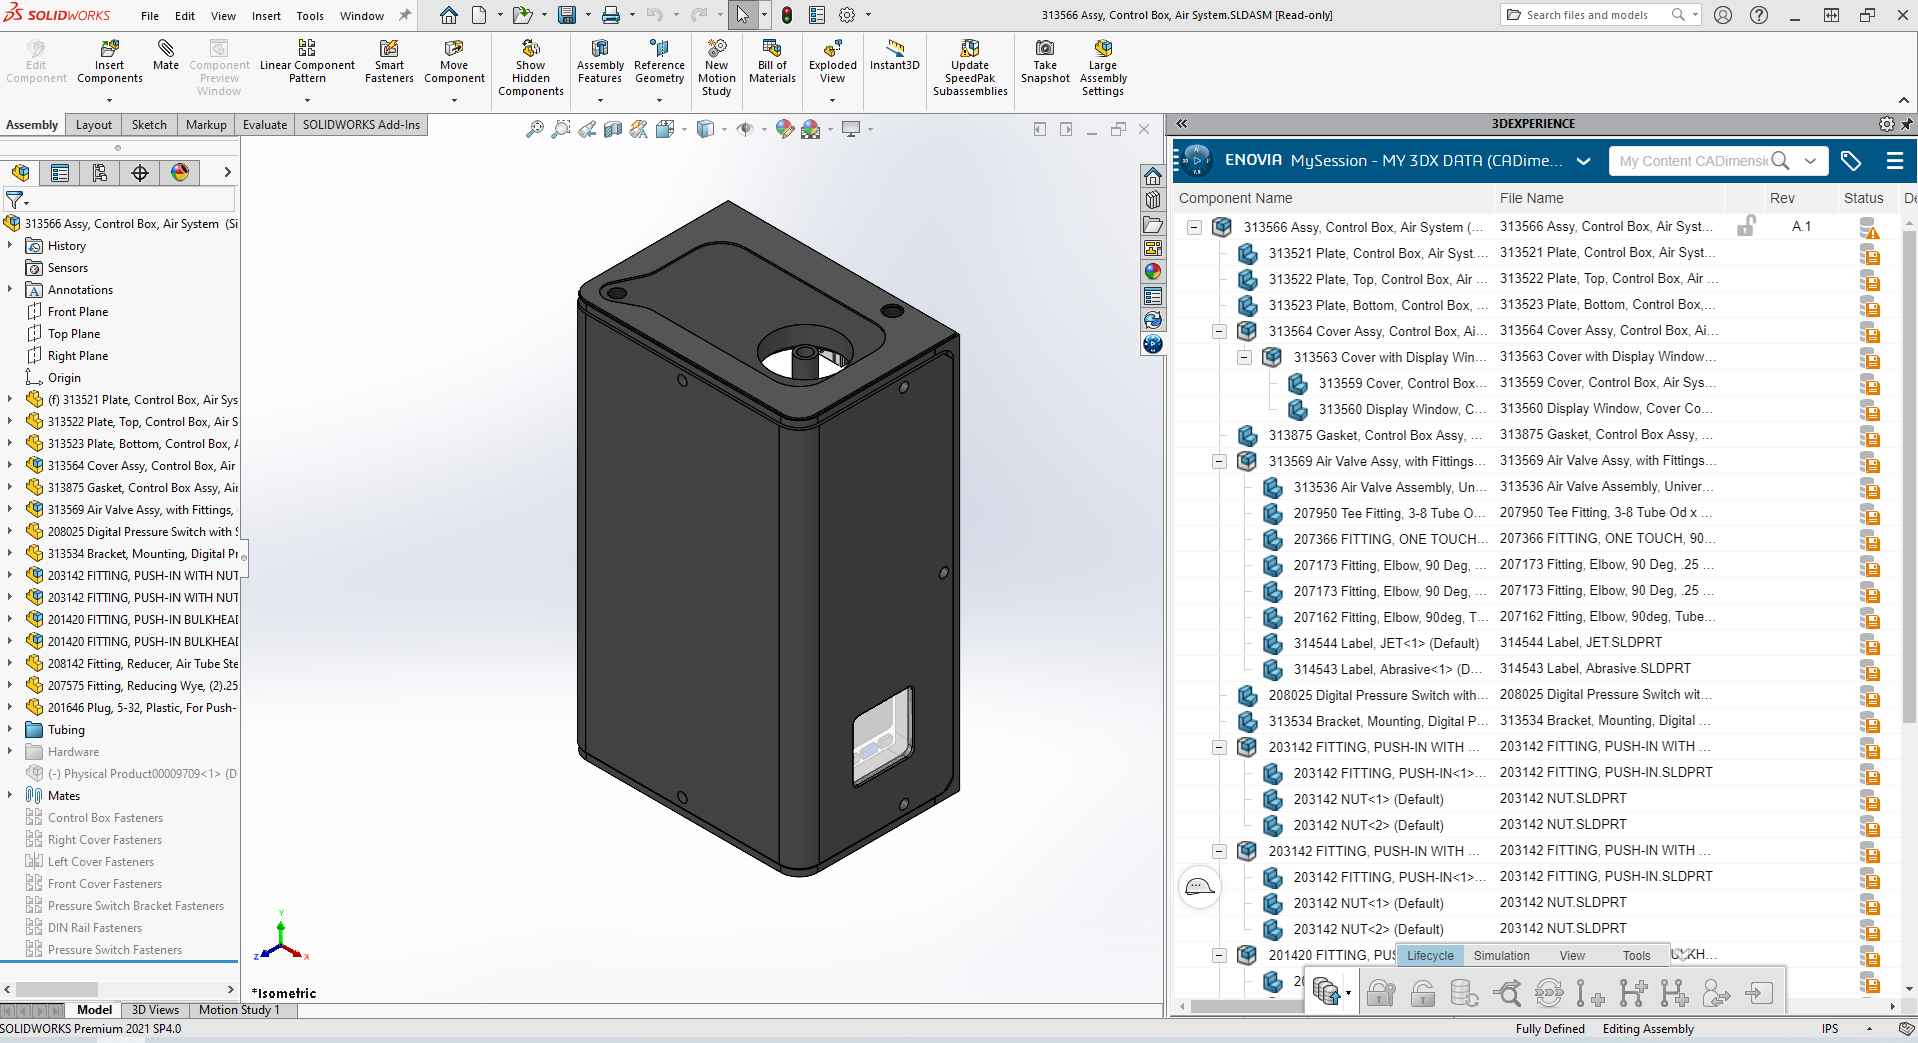
Task: Open the hamburger menu in the 3DEXPERIENCE panel
Action: click(1895, 161)
